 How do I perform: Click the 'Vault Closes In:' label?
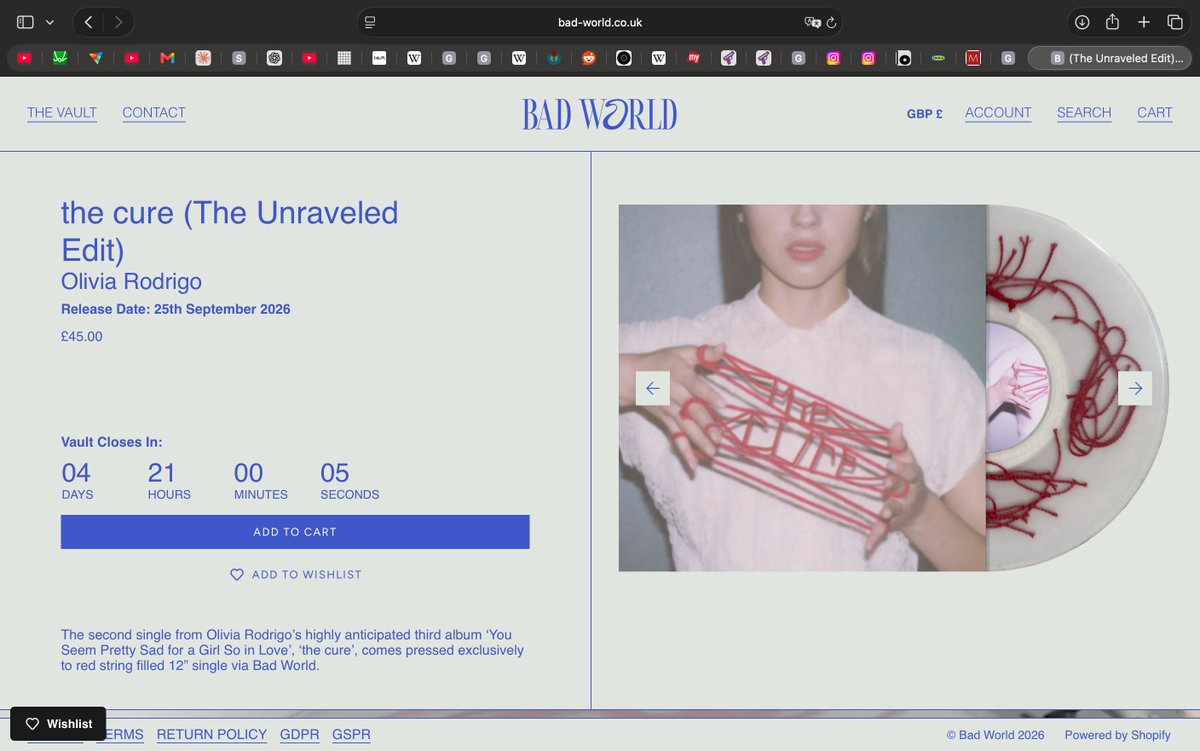coord(112,442)
